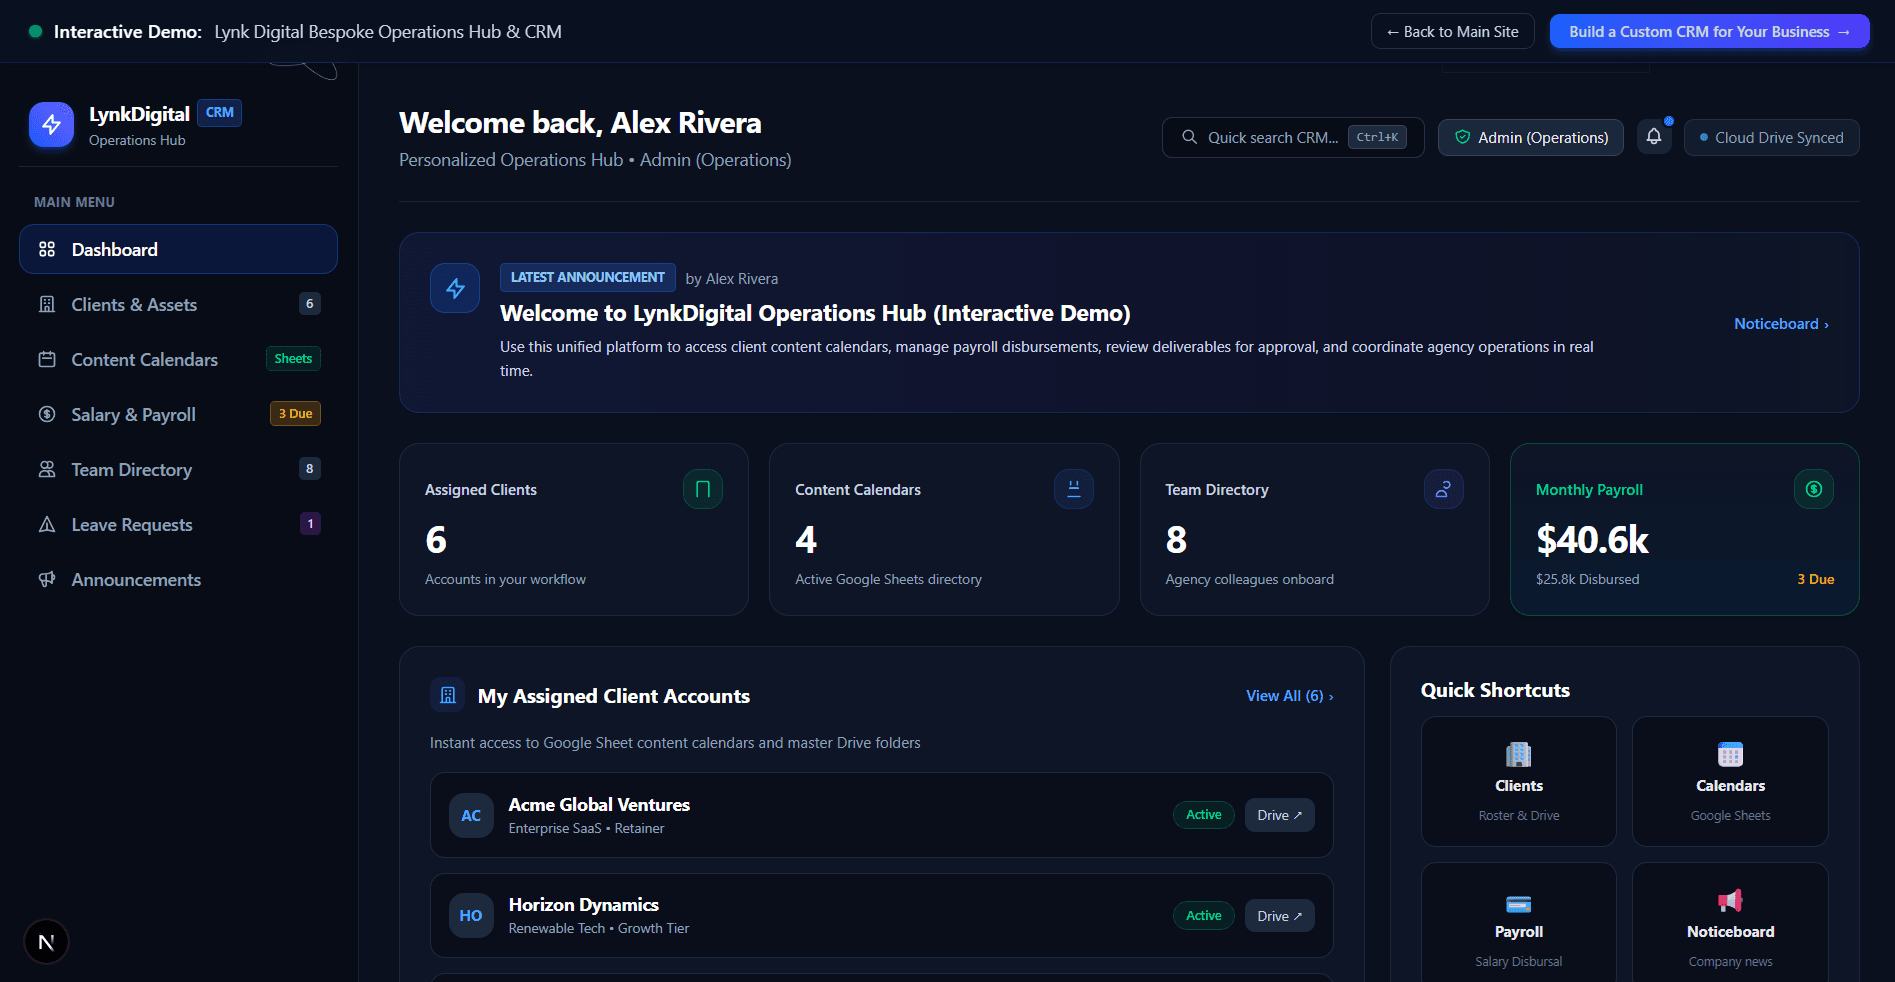Open Drive for Horizon Dynamics
The image size is (1895, 982).
(1279, 916)
